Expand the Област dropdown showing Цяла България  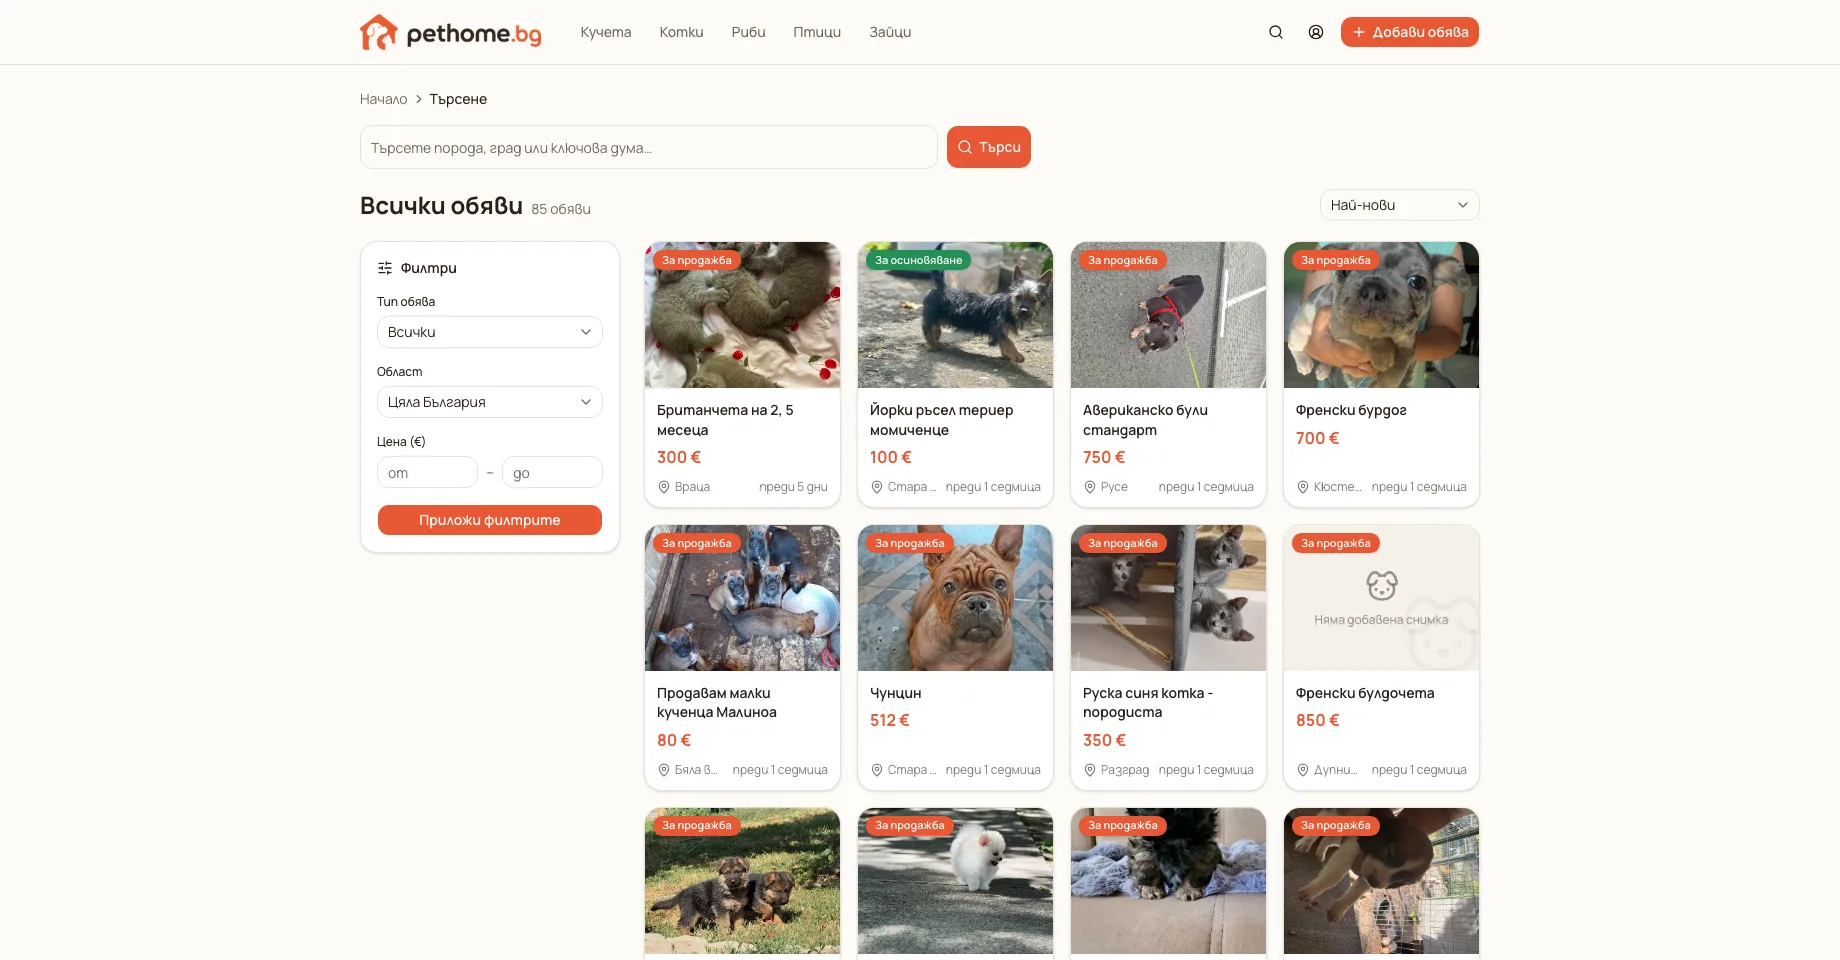(490, 402)
